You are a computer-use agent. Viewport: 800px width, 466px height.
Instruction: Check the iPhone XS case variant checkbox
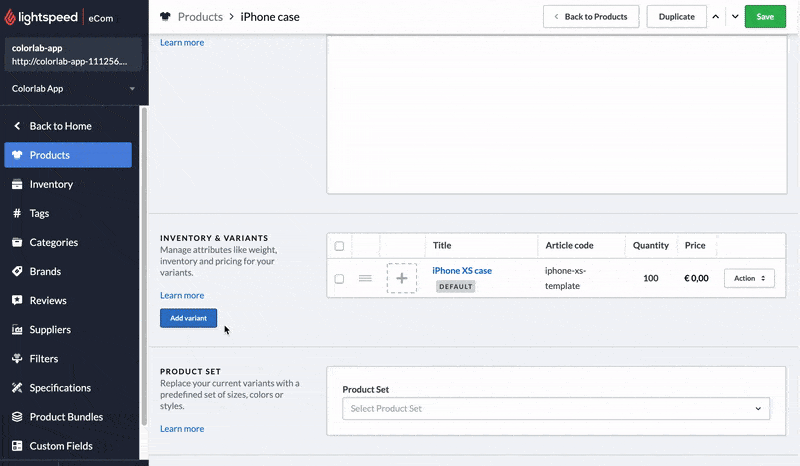pyautogui.click(x=339, y=279)
